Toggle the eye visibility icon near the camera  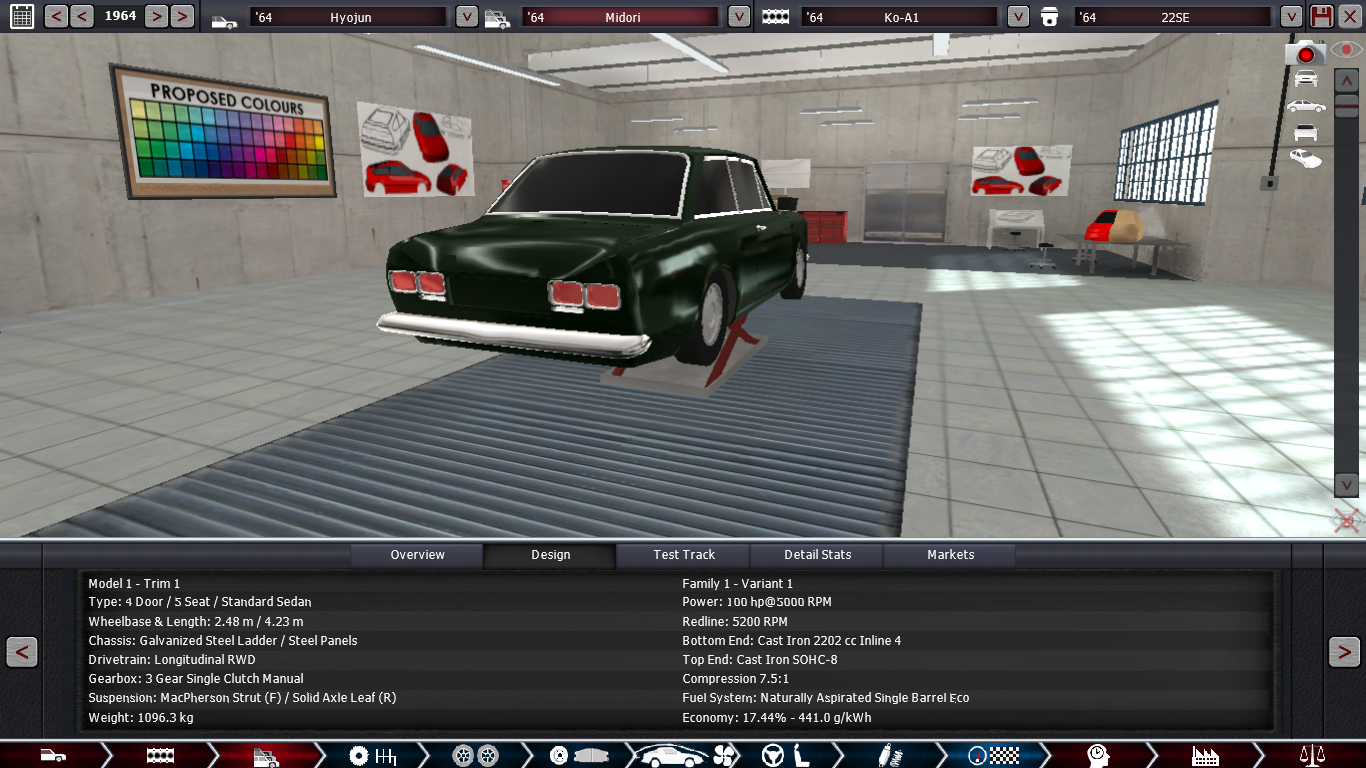coord(1346,48)
